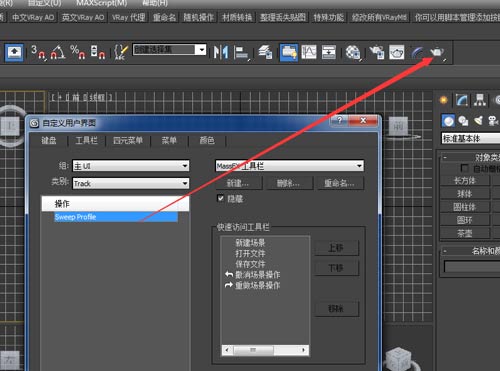This screenshot has width=500, height=371.
Task: Select the Shapes category icon
Action: pos(463,121)
